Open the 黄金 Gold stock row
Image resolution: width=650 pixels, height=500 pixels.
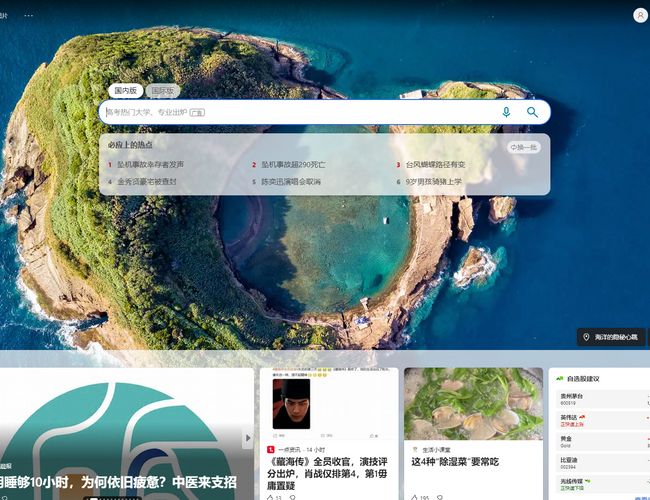(x=603, y=442)
